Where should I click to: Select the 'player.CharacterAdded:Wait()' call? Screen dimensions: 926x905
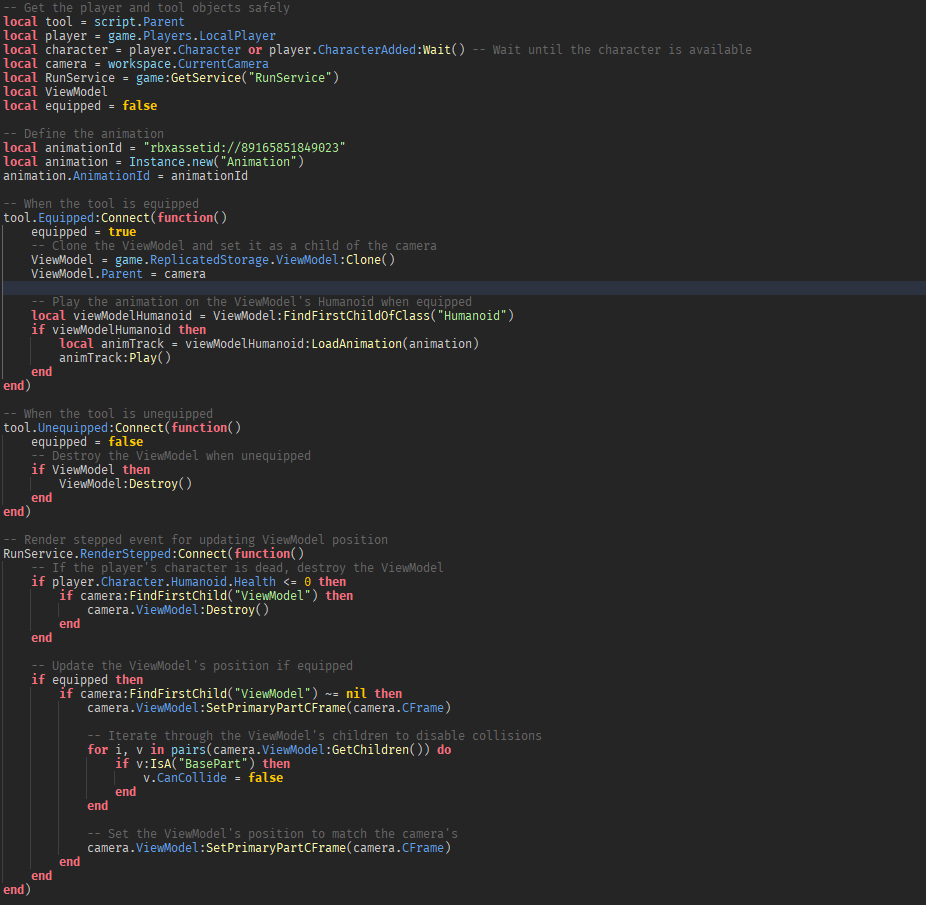(x=367, y=50)
